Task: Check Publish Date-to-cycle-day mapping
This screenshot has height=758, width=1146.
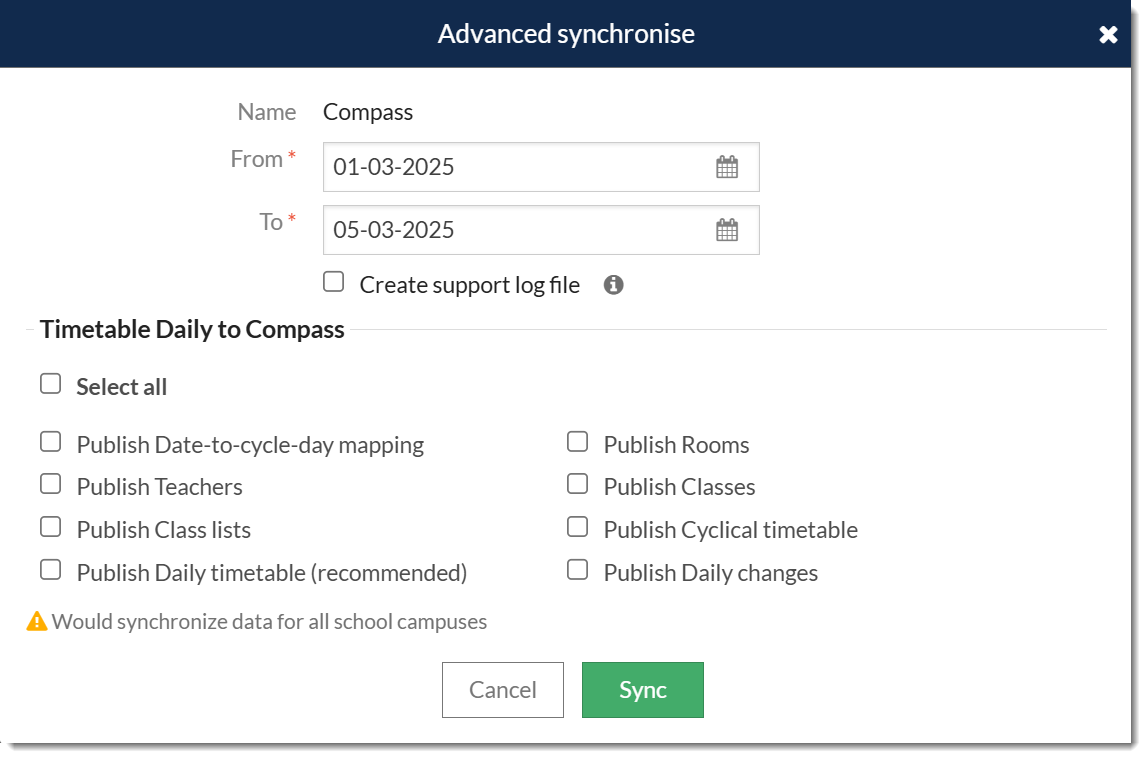Action: pyautogui.click(x=50, y=442)
